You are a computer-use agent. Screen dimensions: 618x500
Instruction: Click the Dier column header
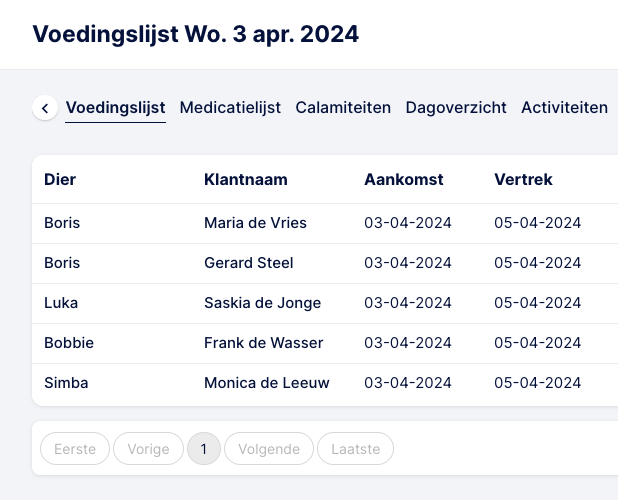point(60,180)
